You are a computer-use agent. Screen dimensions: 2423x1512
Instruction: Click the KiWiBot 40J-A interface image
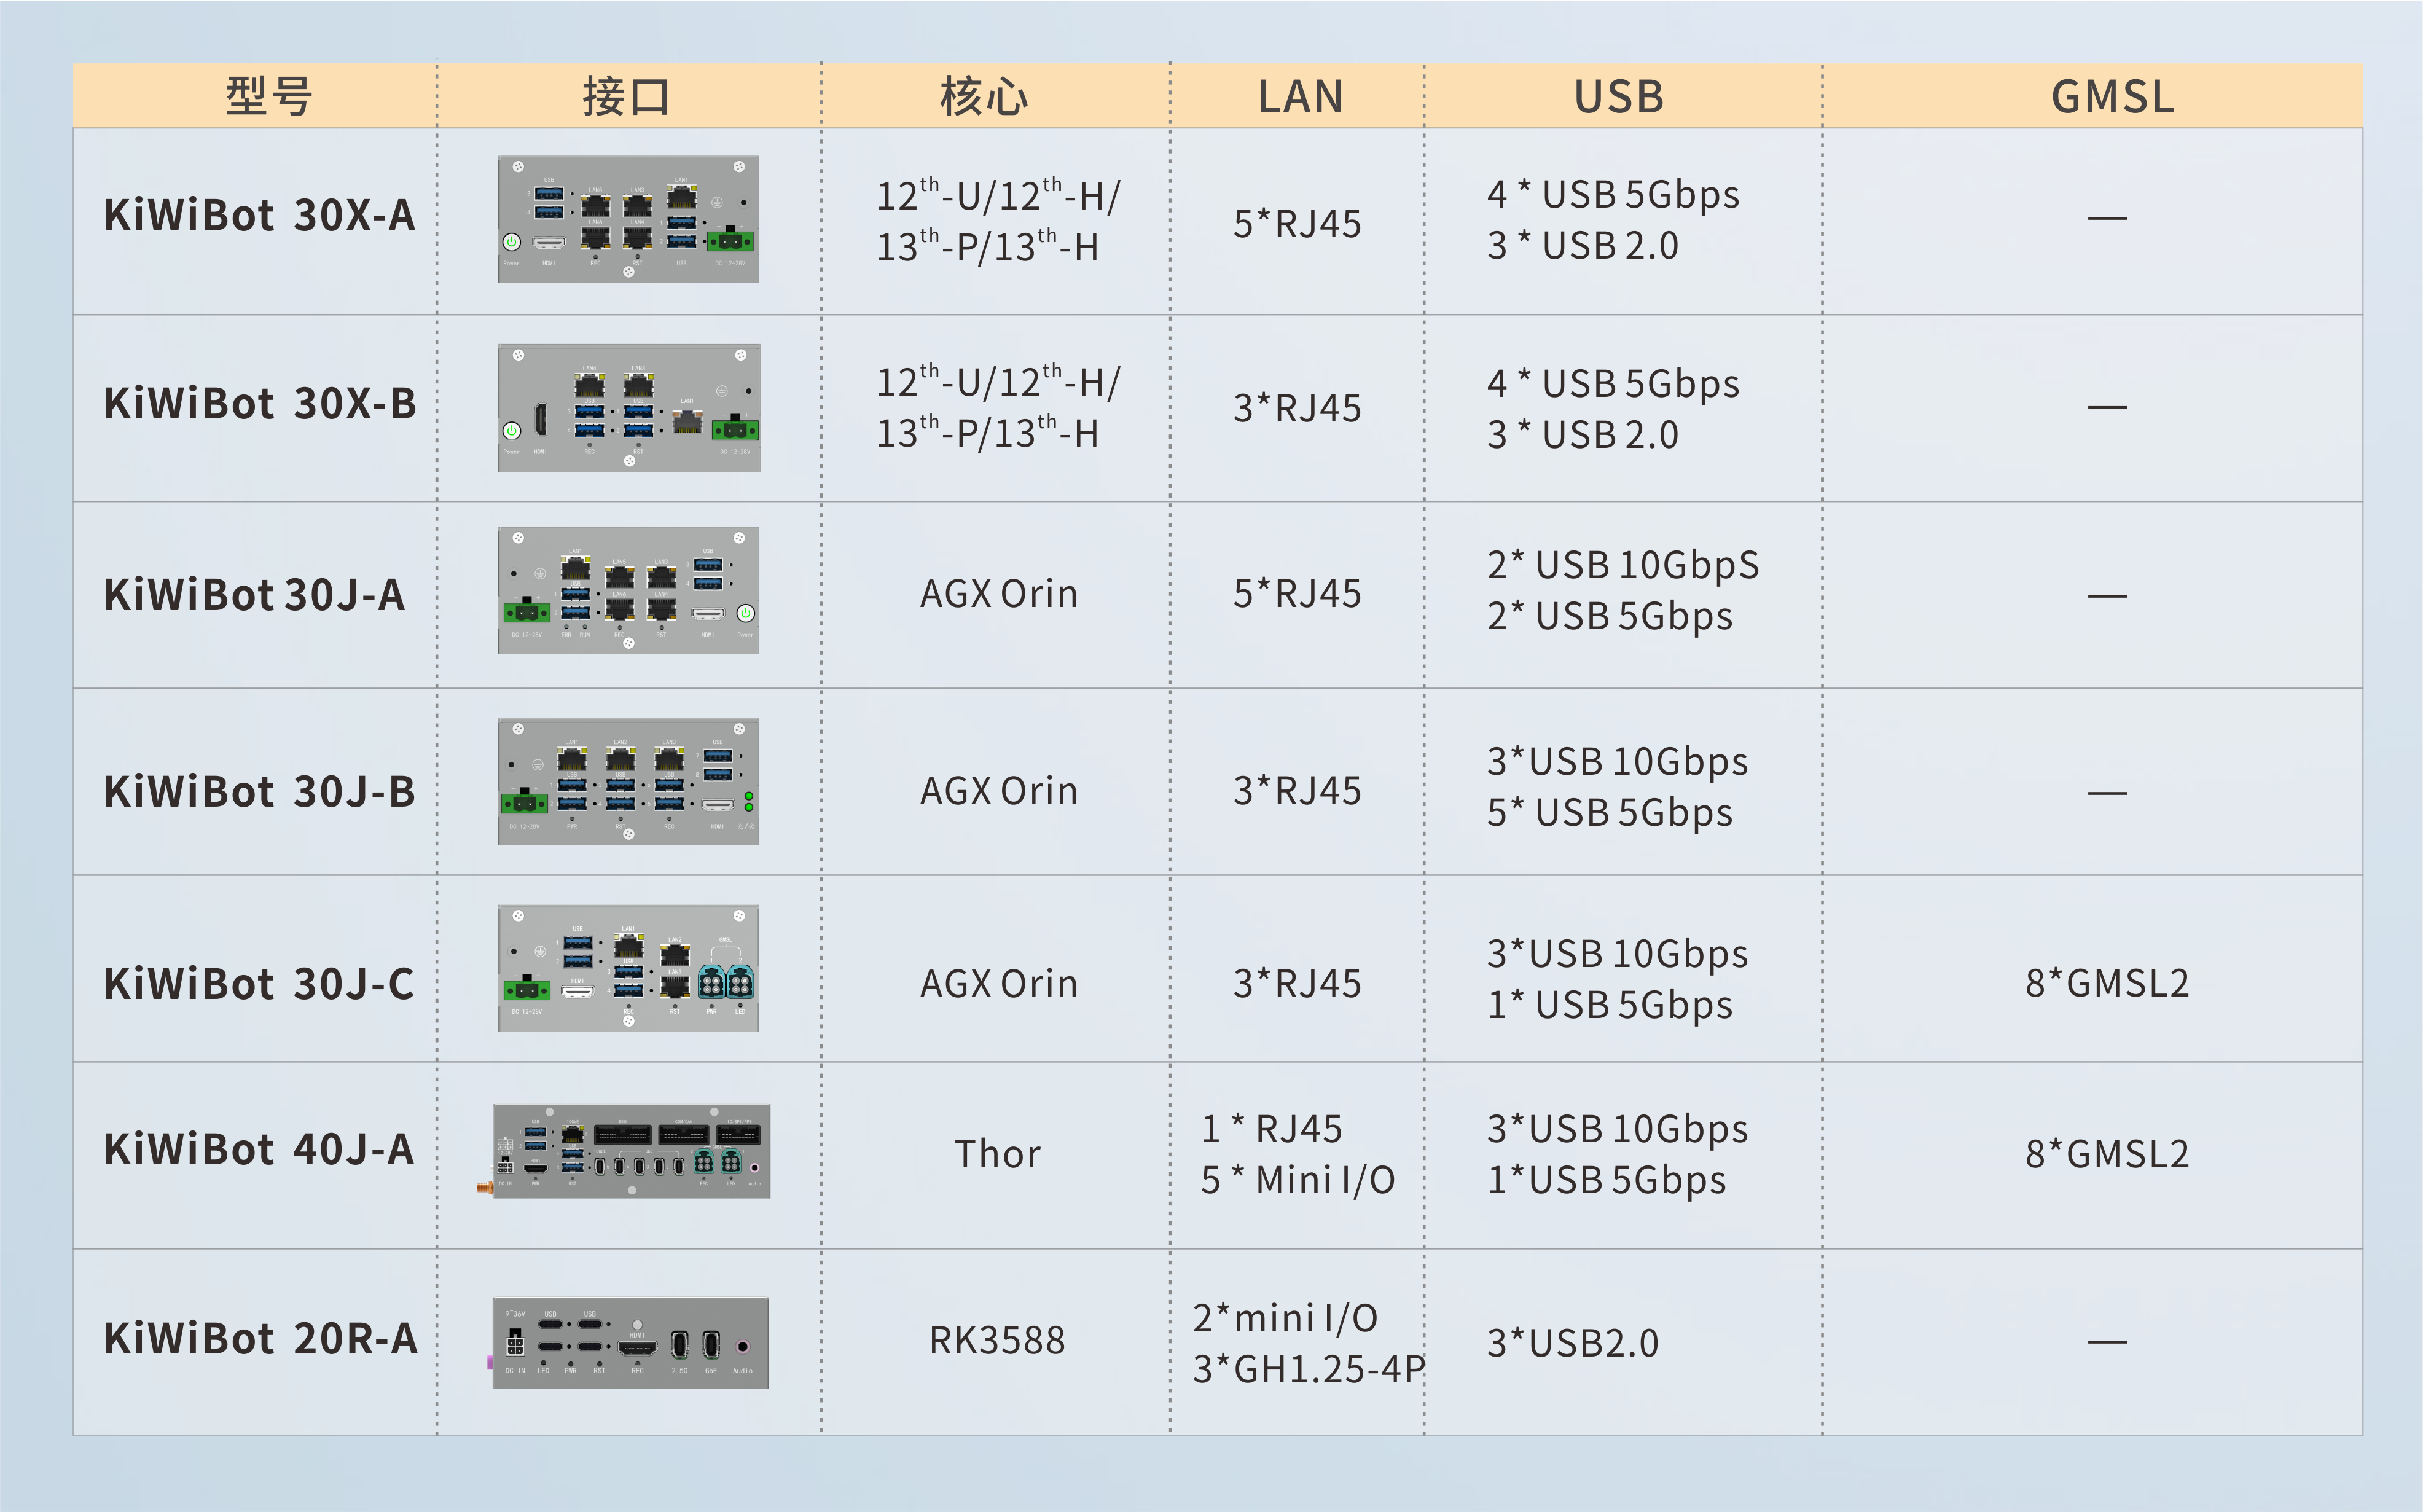[x=631, y=1151]
